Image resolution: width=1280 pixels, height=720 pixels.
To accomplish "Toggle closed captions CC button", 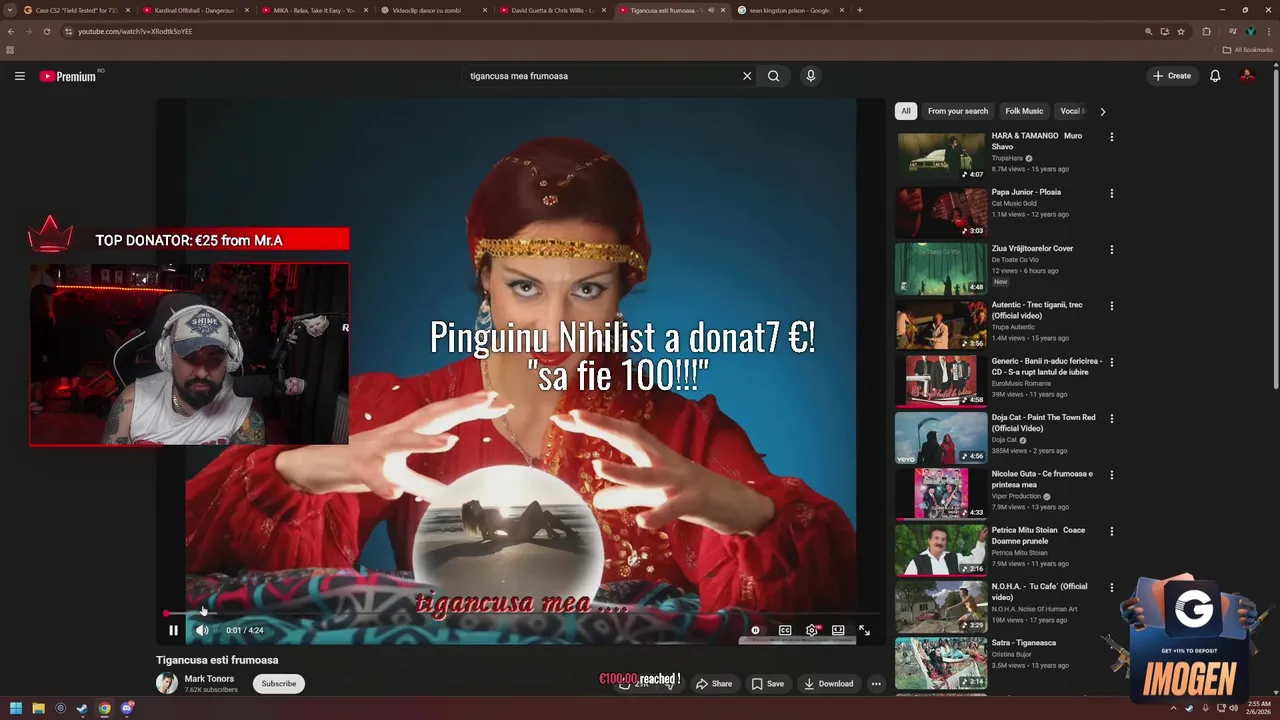I will coord(785,630).
